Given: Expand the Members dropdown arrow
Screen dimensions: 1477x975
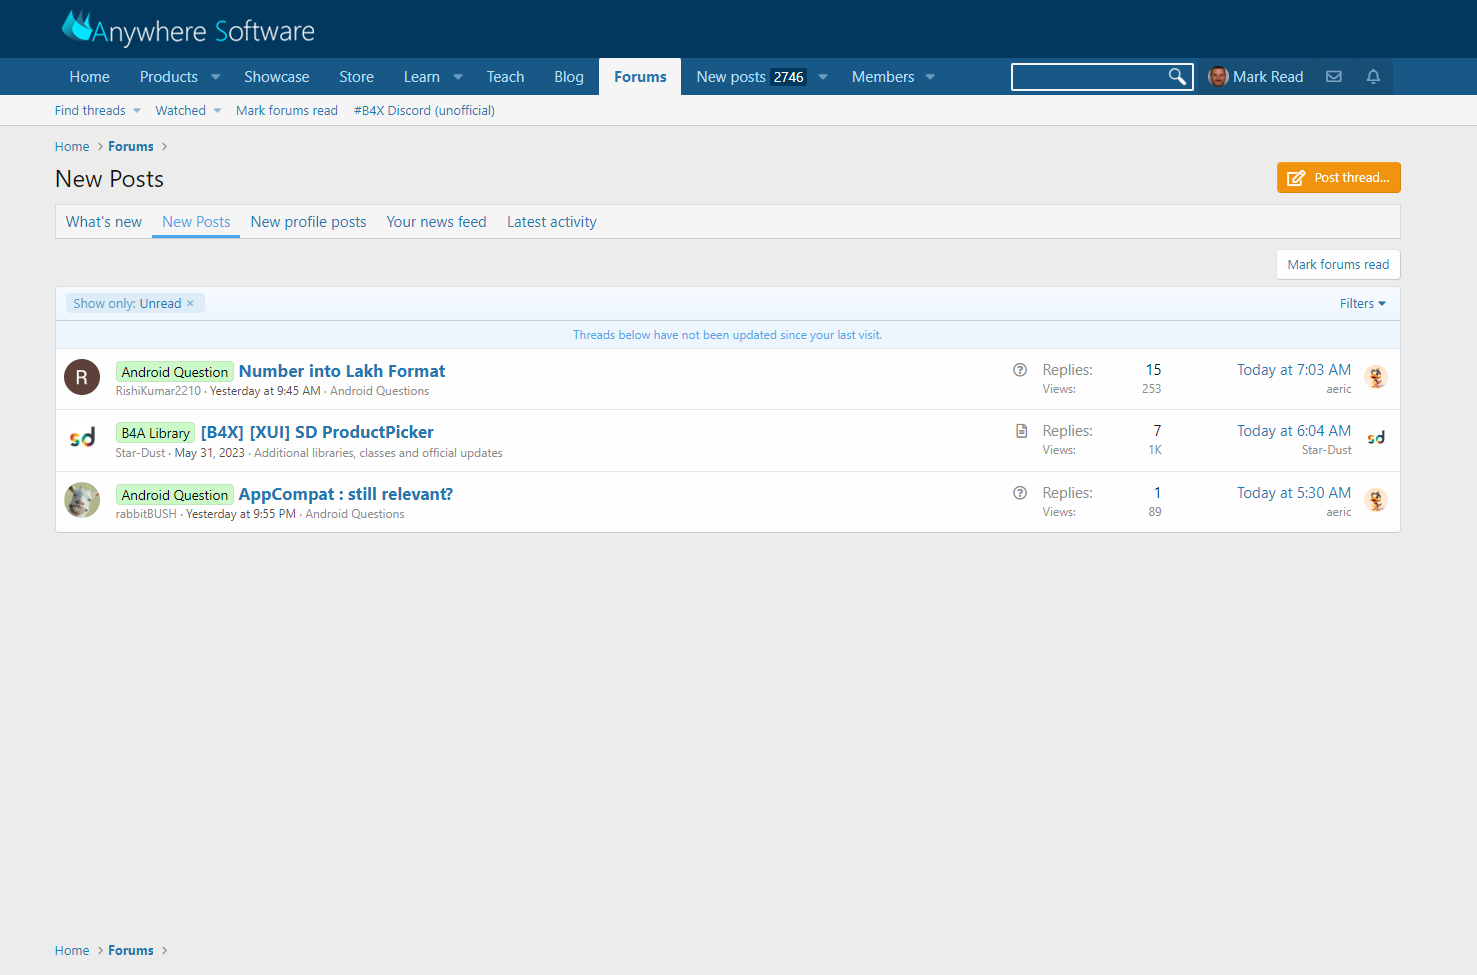Looking at the screenshot, I should coord(930,77).
